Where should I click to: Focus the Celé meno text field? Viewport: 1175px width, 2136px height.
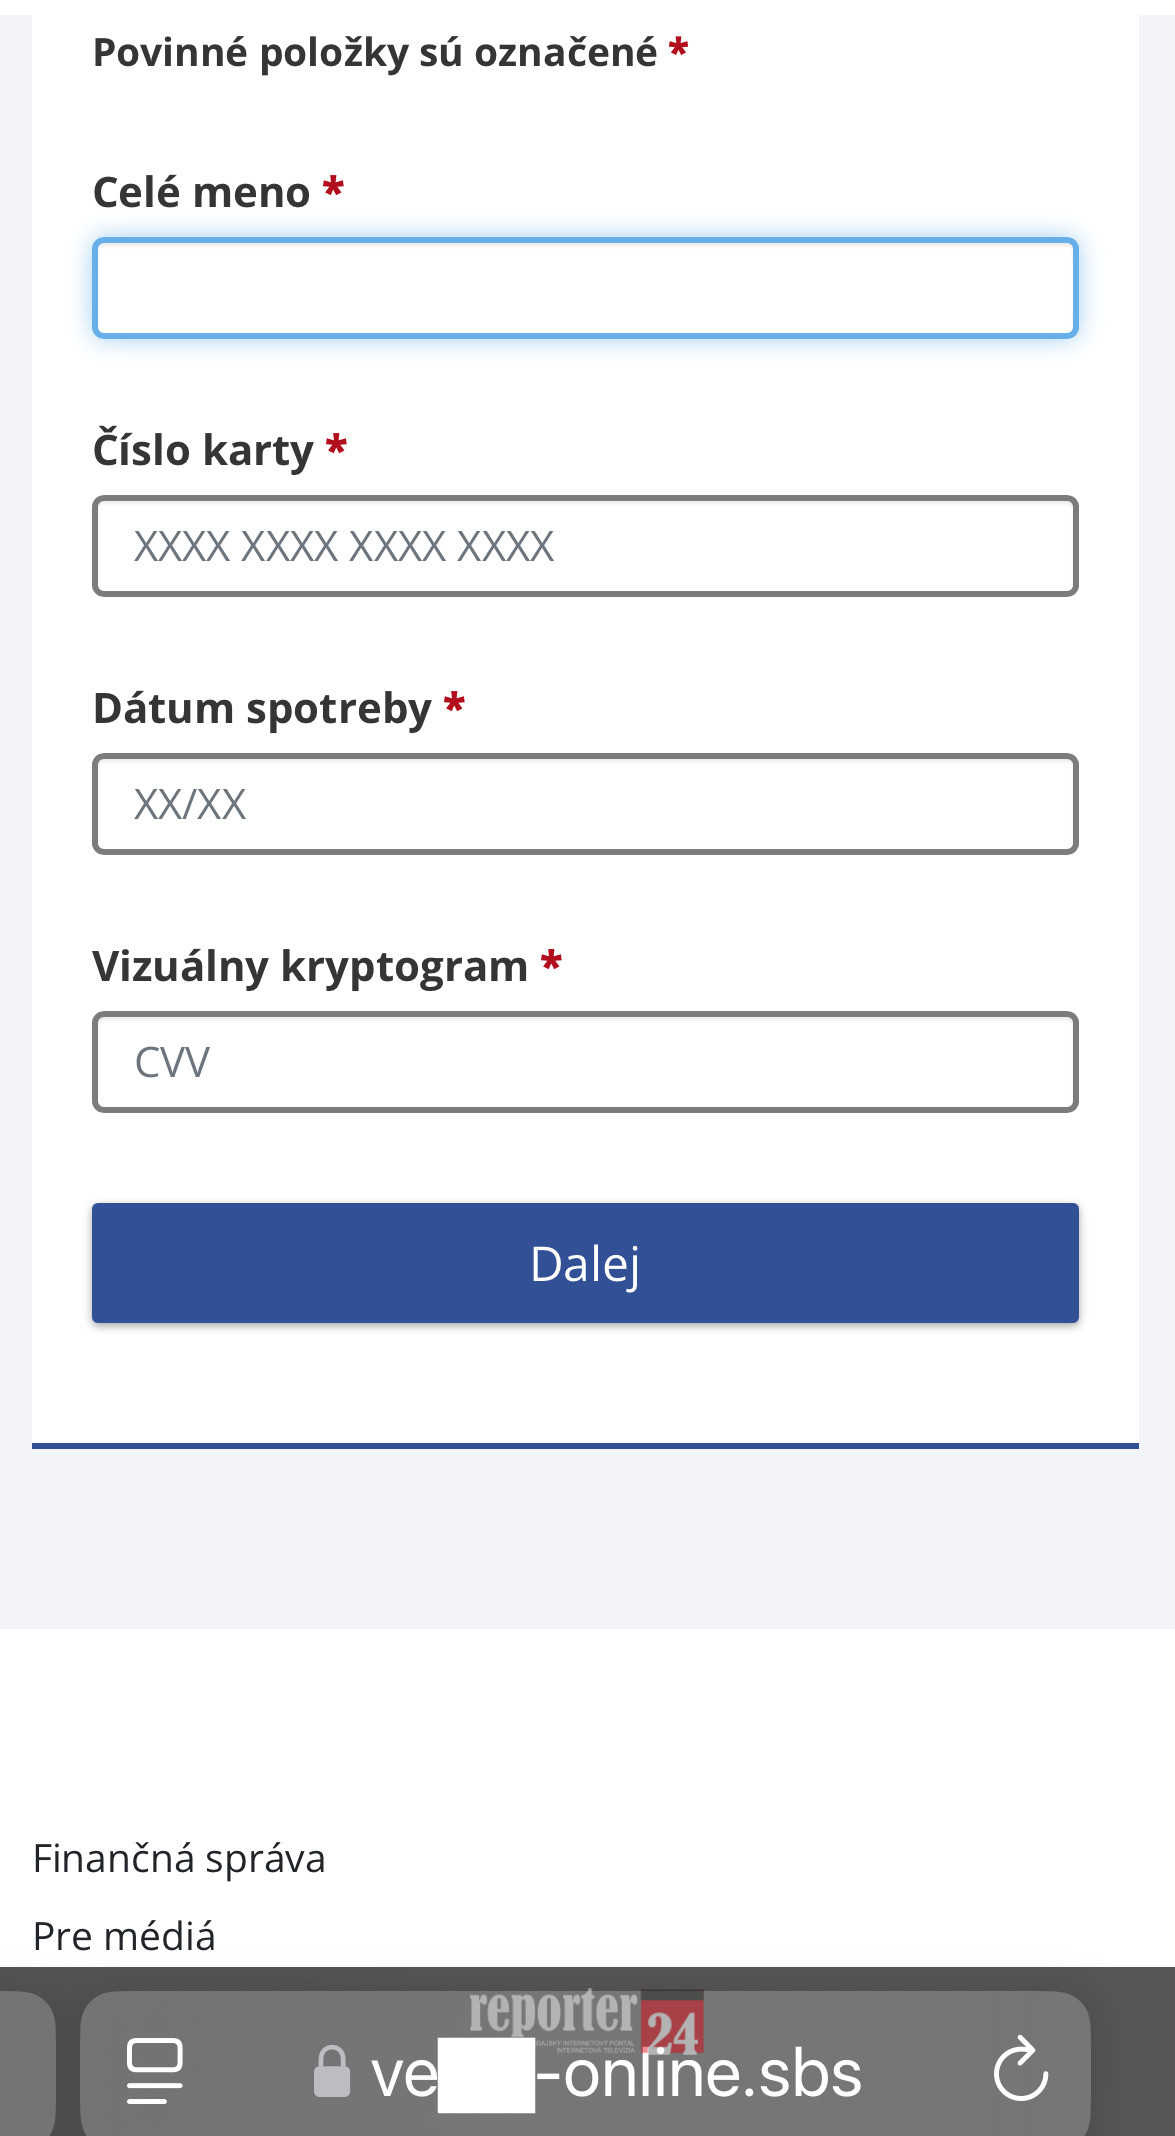[x=585, y=288]
